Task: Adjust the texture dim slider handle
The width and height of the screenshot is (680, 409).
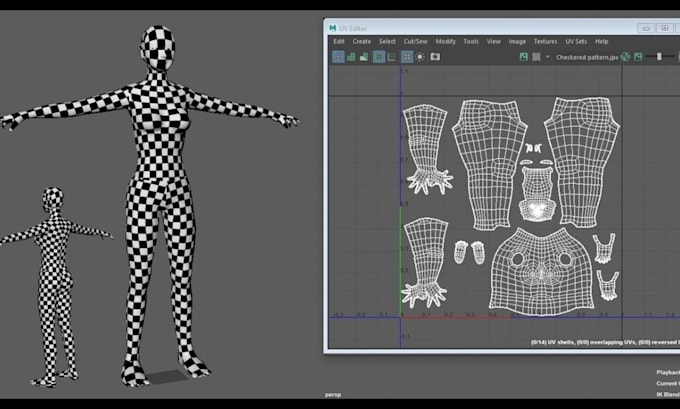Action: point(659,57)
